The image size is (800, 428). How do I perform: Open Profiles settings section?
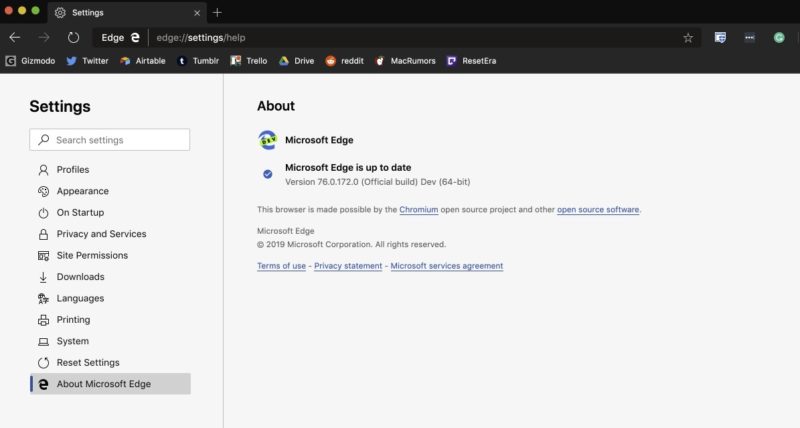[x=72, y=170]
